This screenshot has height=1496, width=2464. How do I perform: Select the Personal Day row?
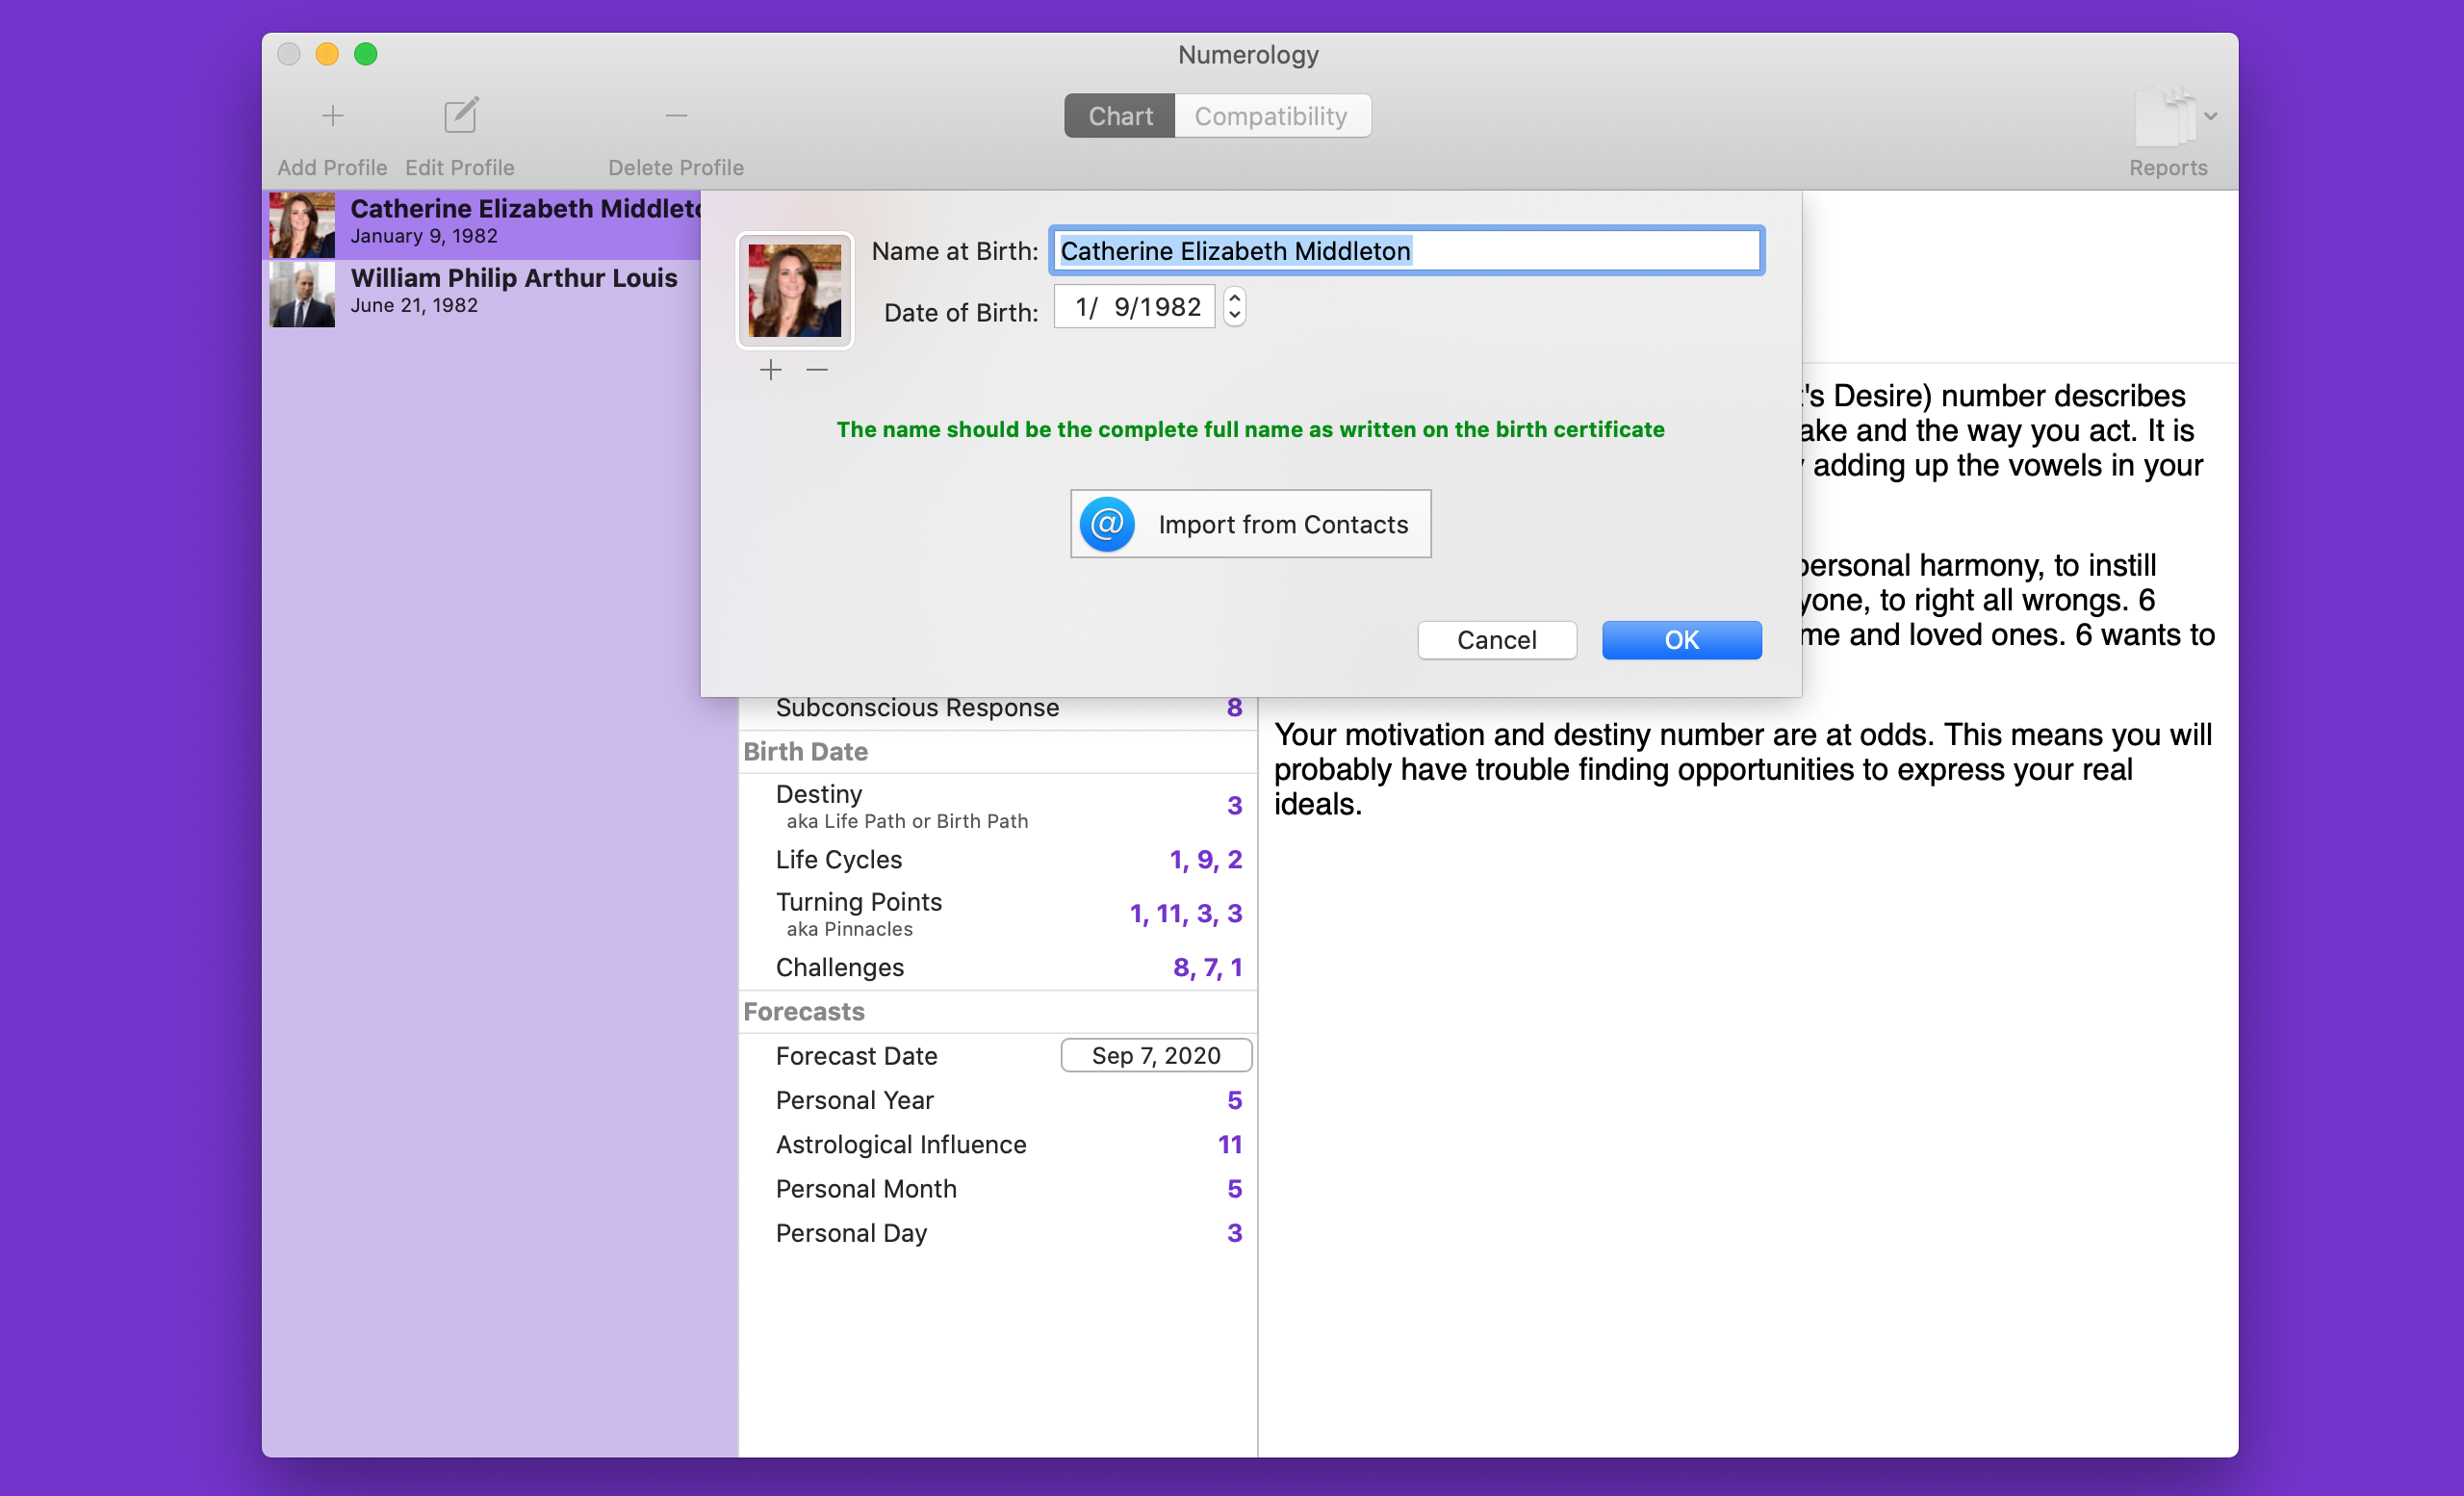coord(997,1233)
